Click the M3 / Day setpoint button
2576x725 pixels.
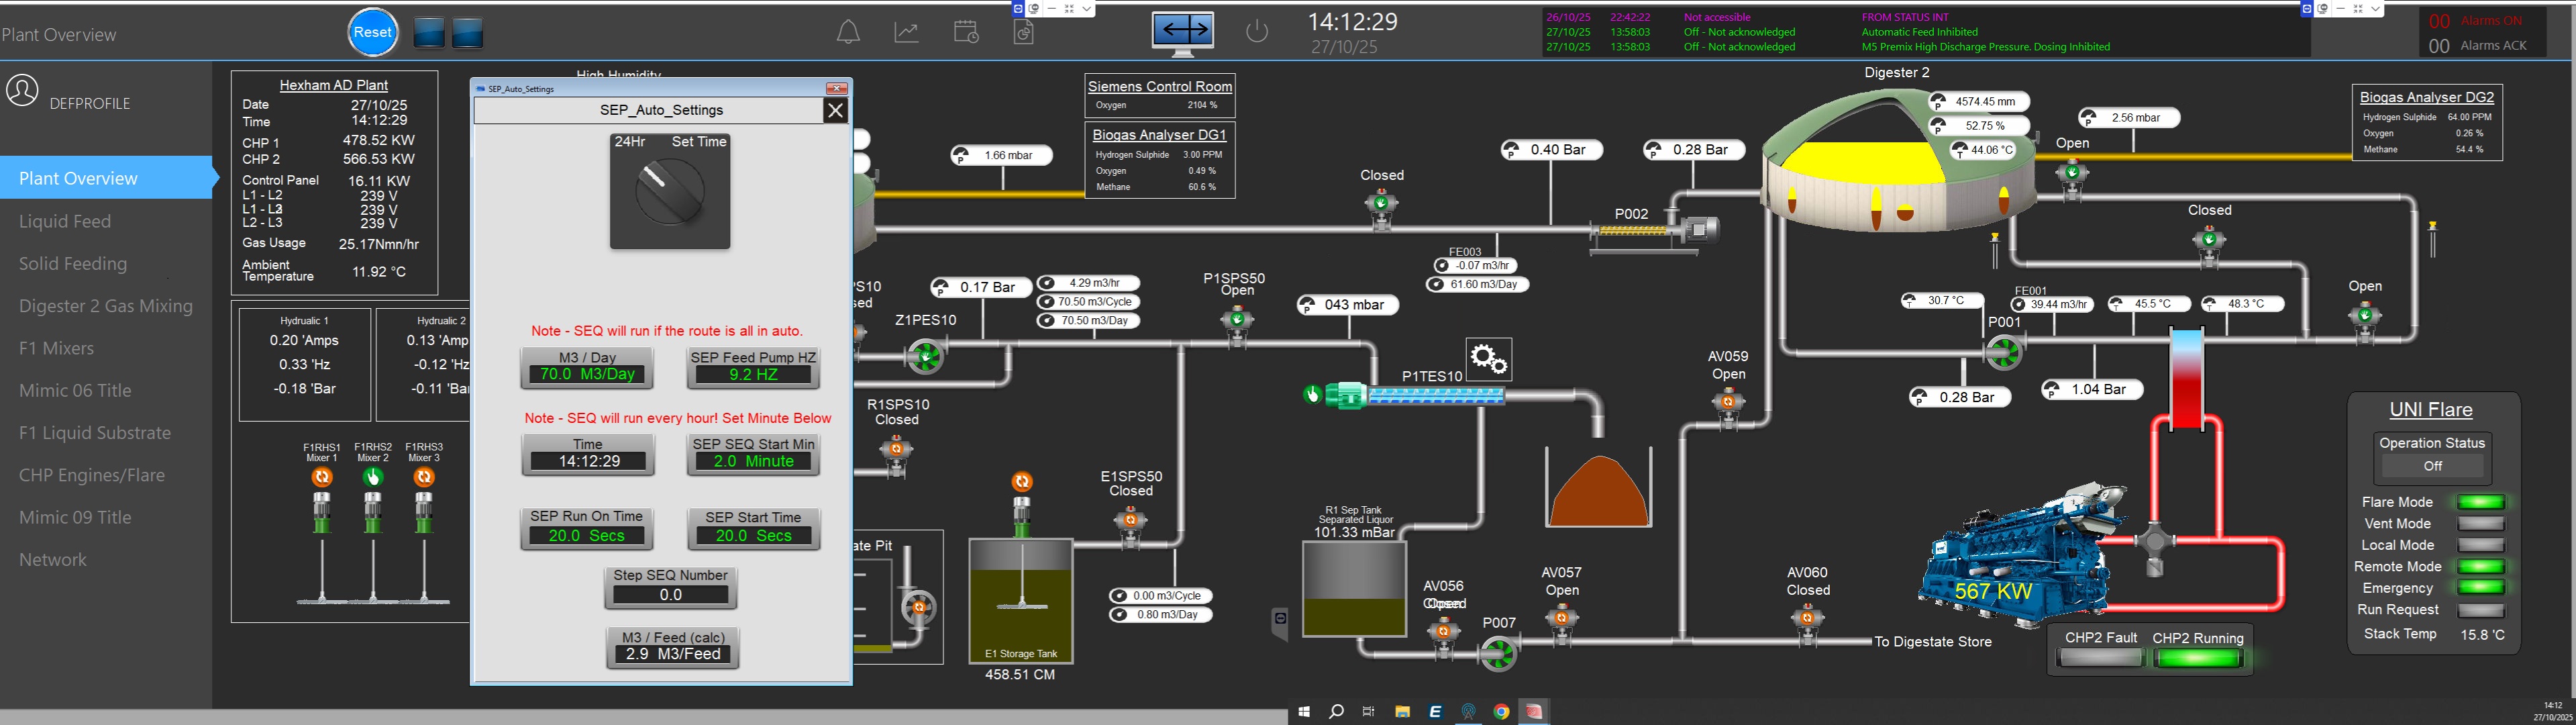[587, 367]
